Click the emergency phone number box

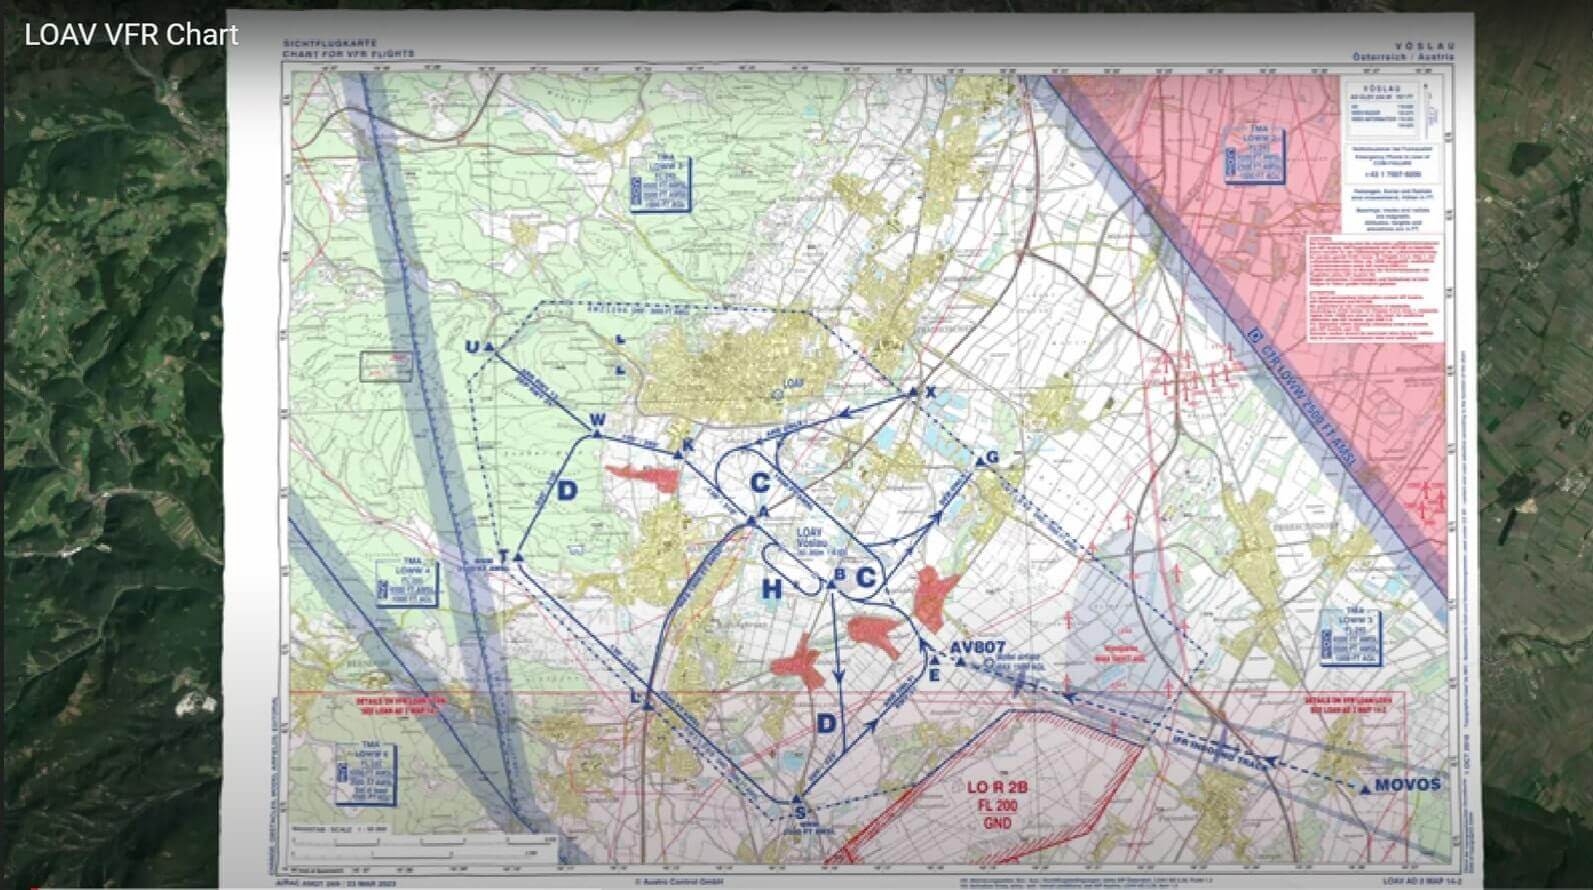tap(1393, 163)
